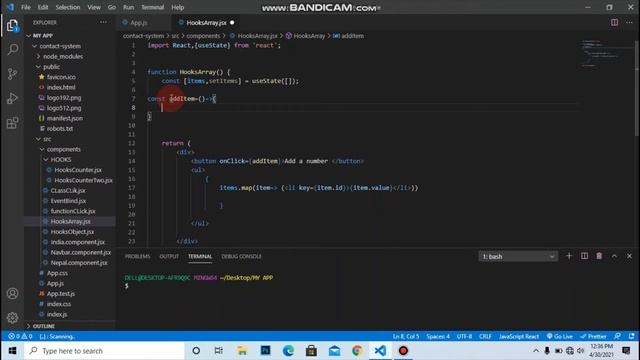The image size is (640, 360).
Task: Change language mode 'JavaScript React'
Action: coord(519,336)
